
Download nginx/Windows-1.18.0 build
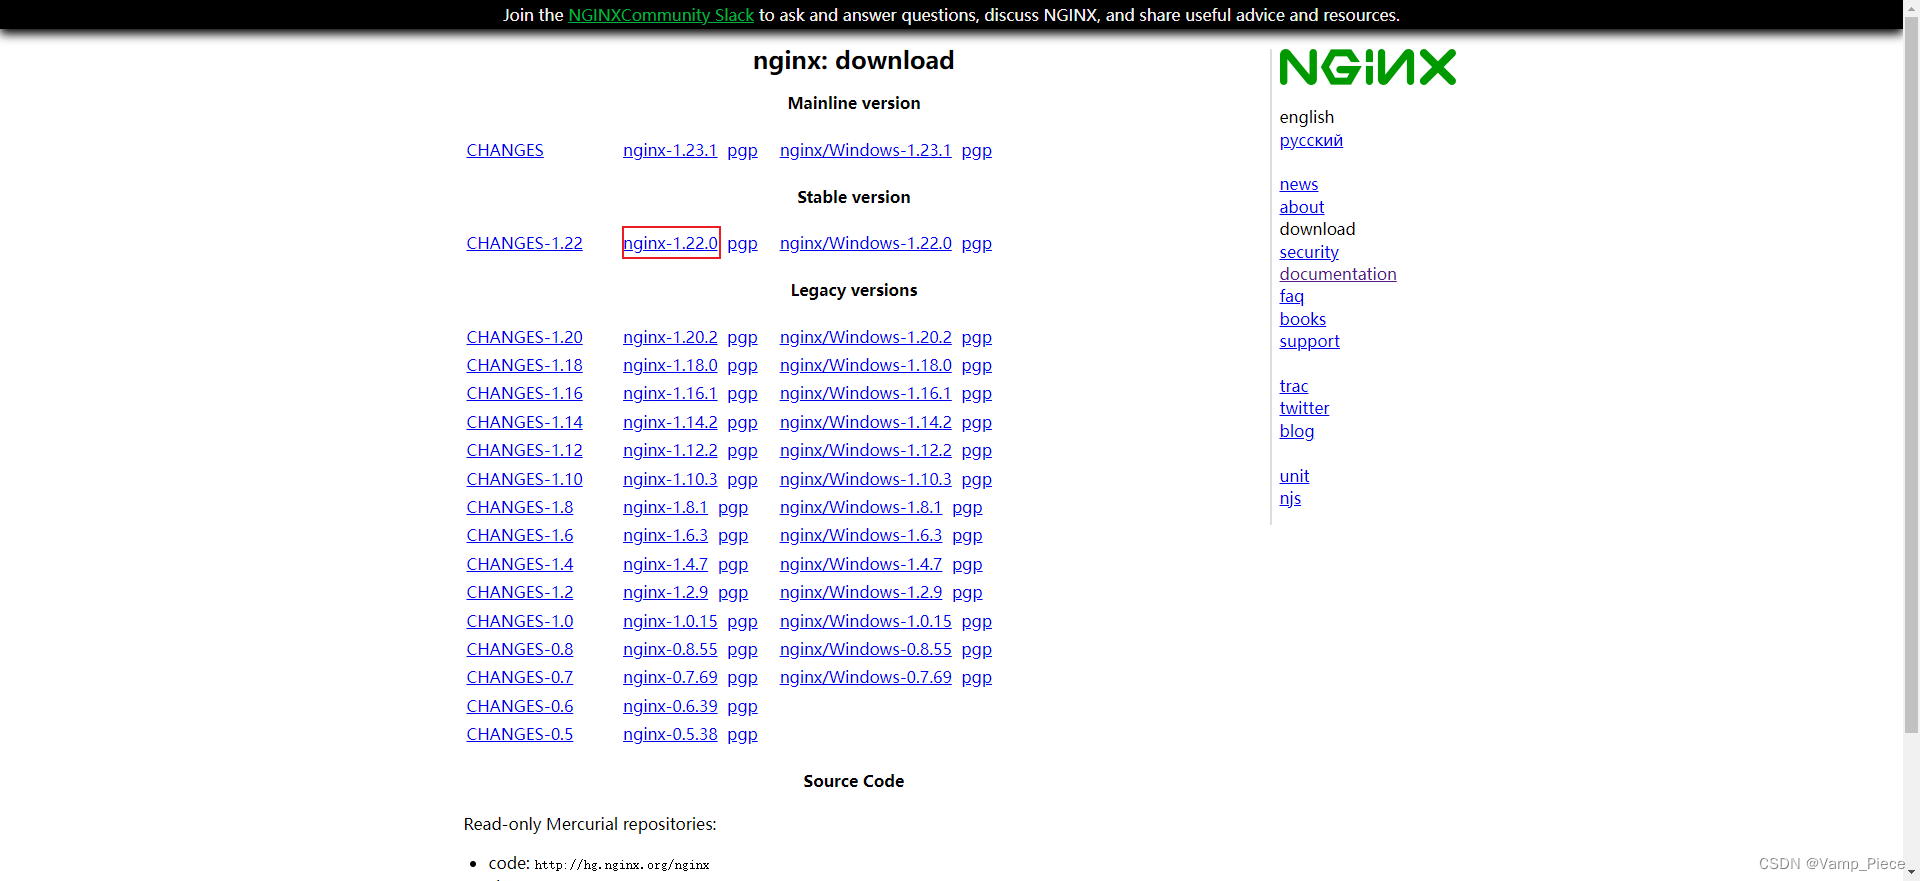coord(866,365)
